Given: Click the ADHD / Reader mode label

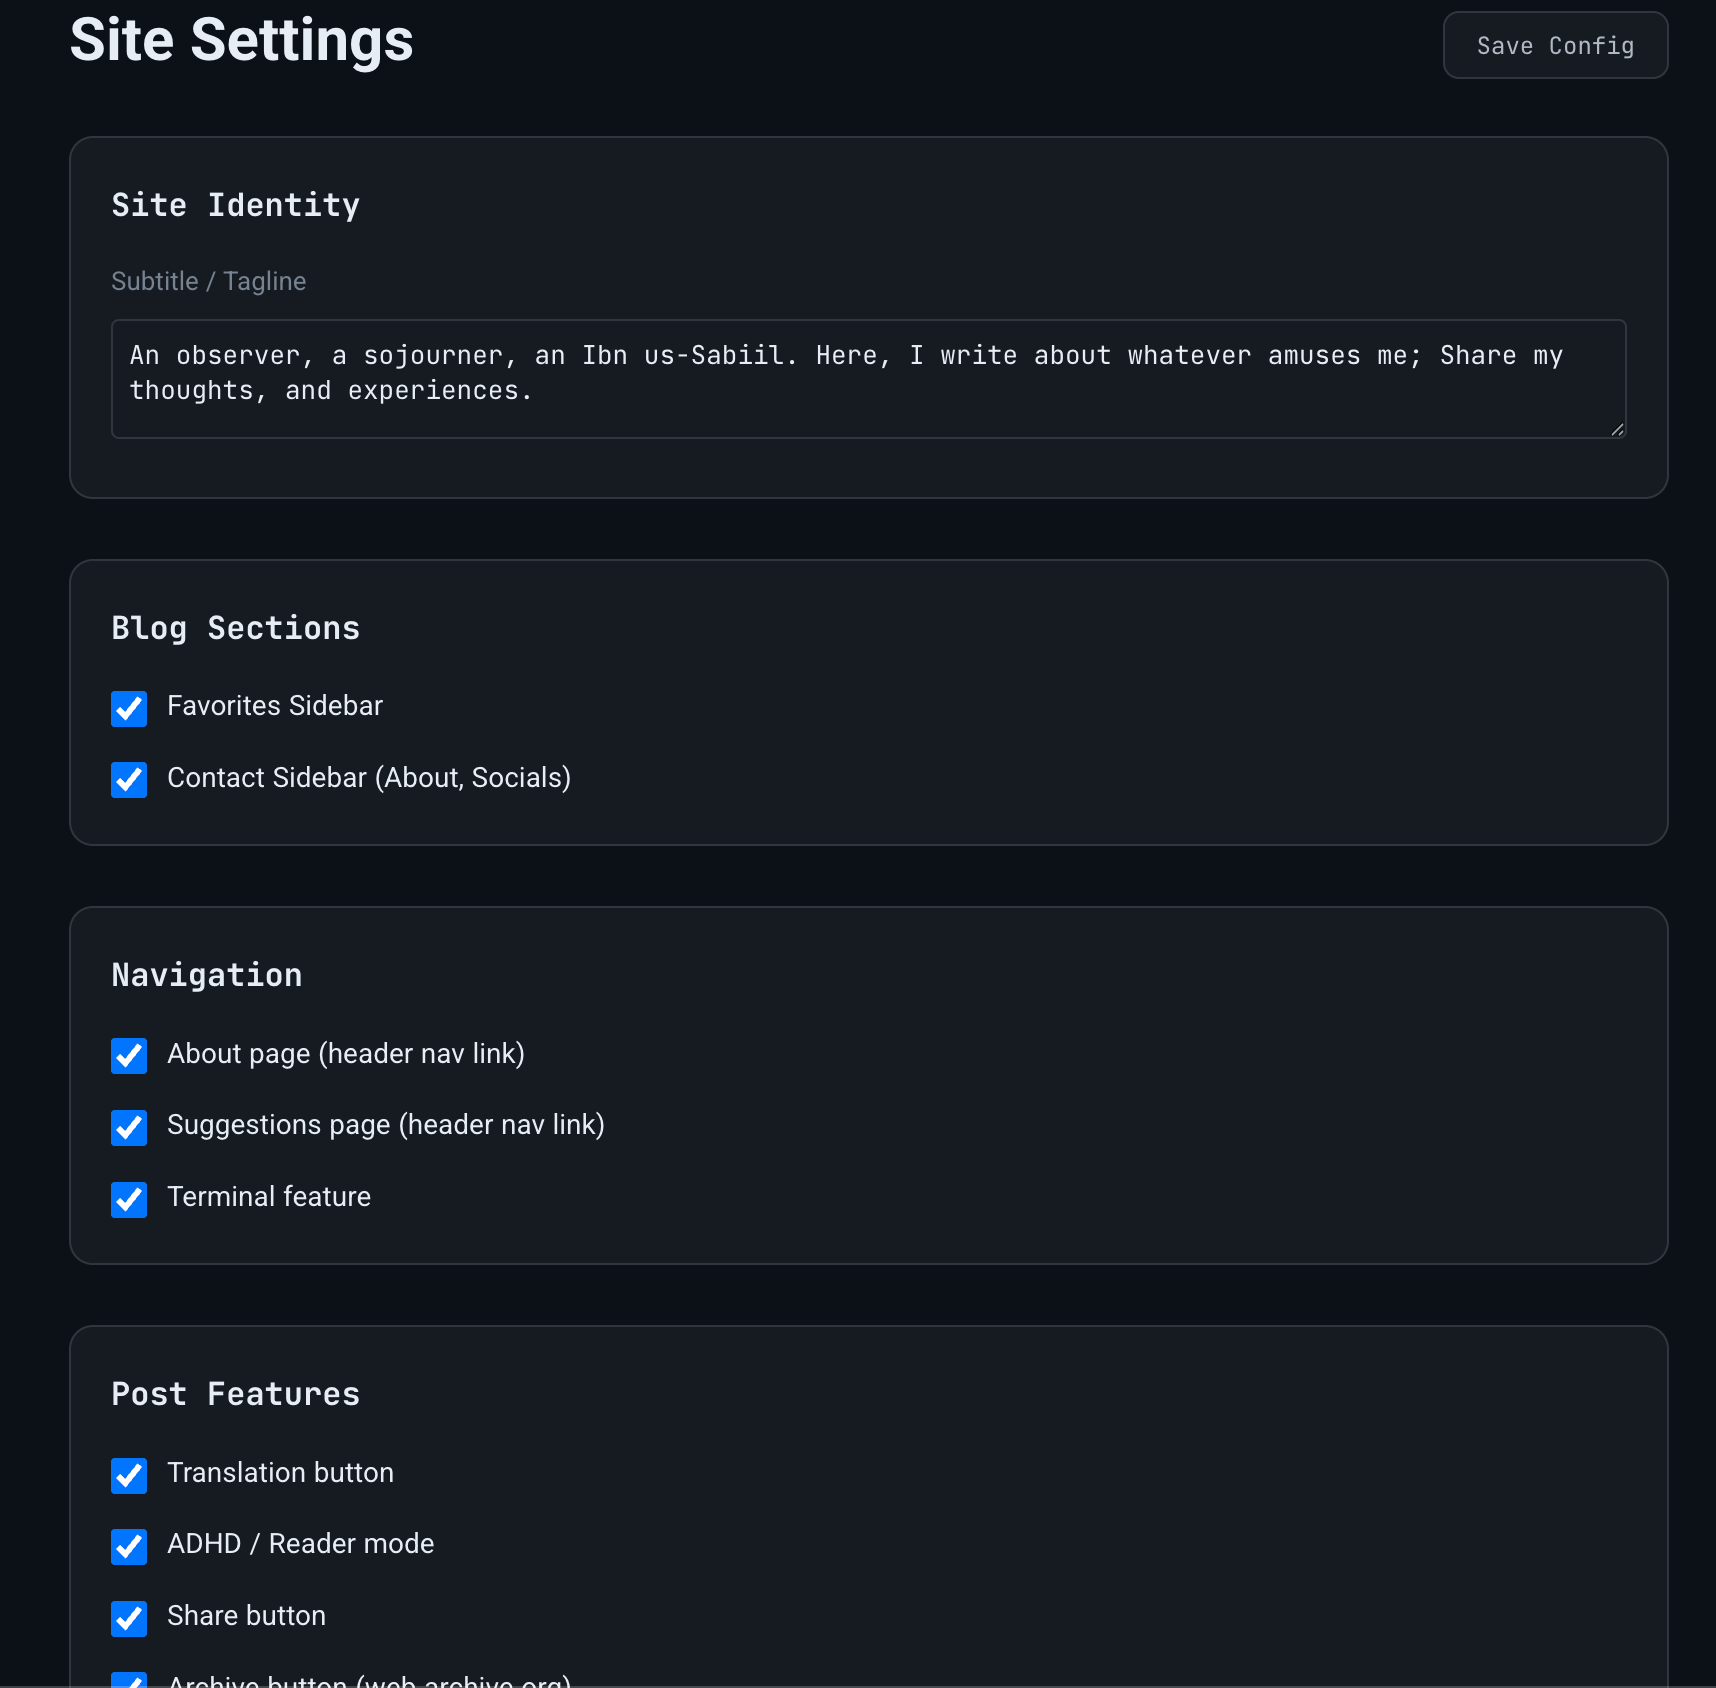Looking at the screenshot, I should pos(300,1543).
